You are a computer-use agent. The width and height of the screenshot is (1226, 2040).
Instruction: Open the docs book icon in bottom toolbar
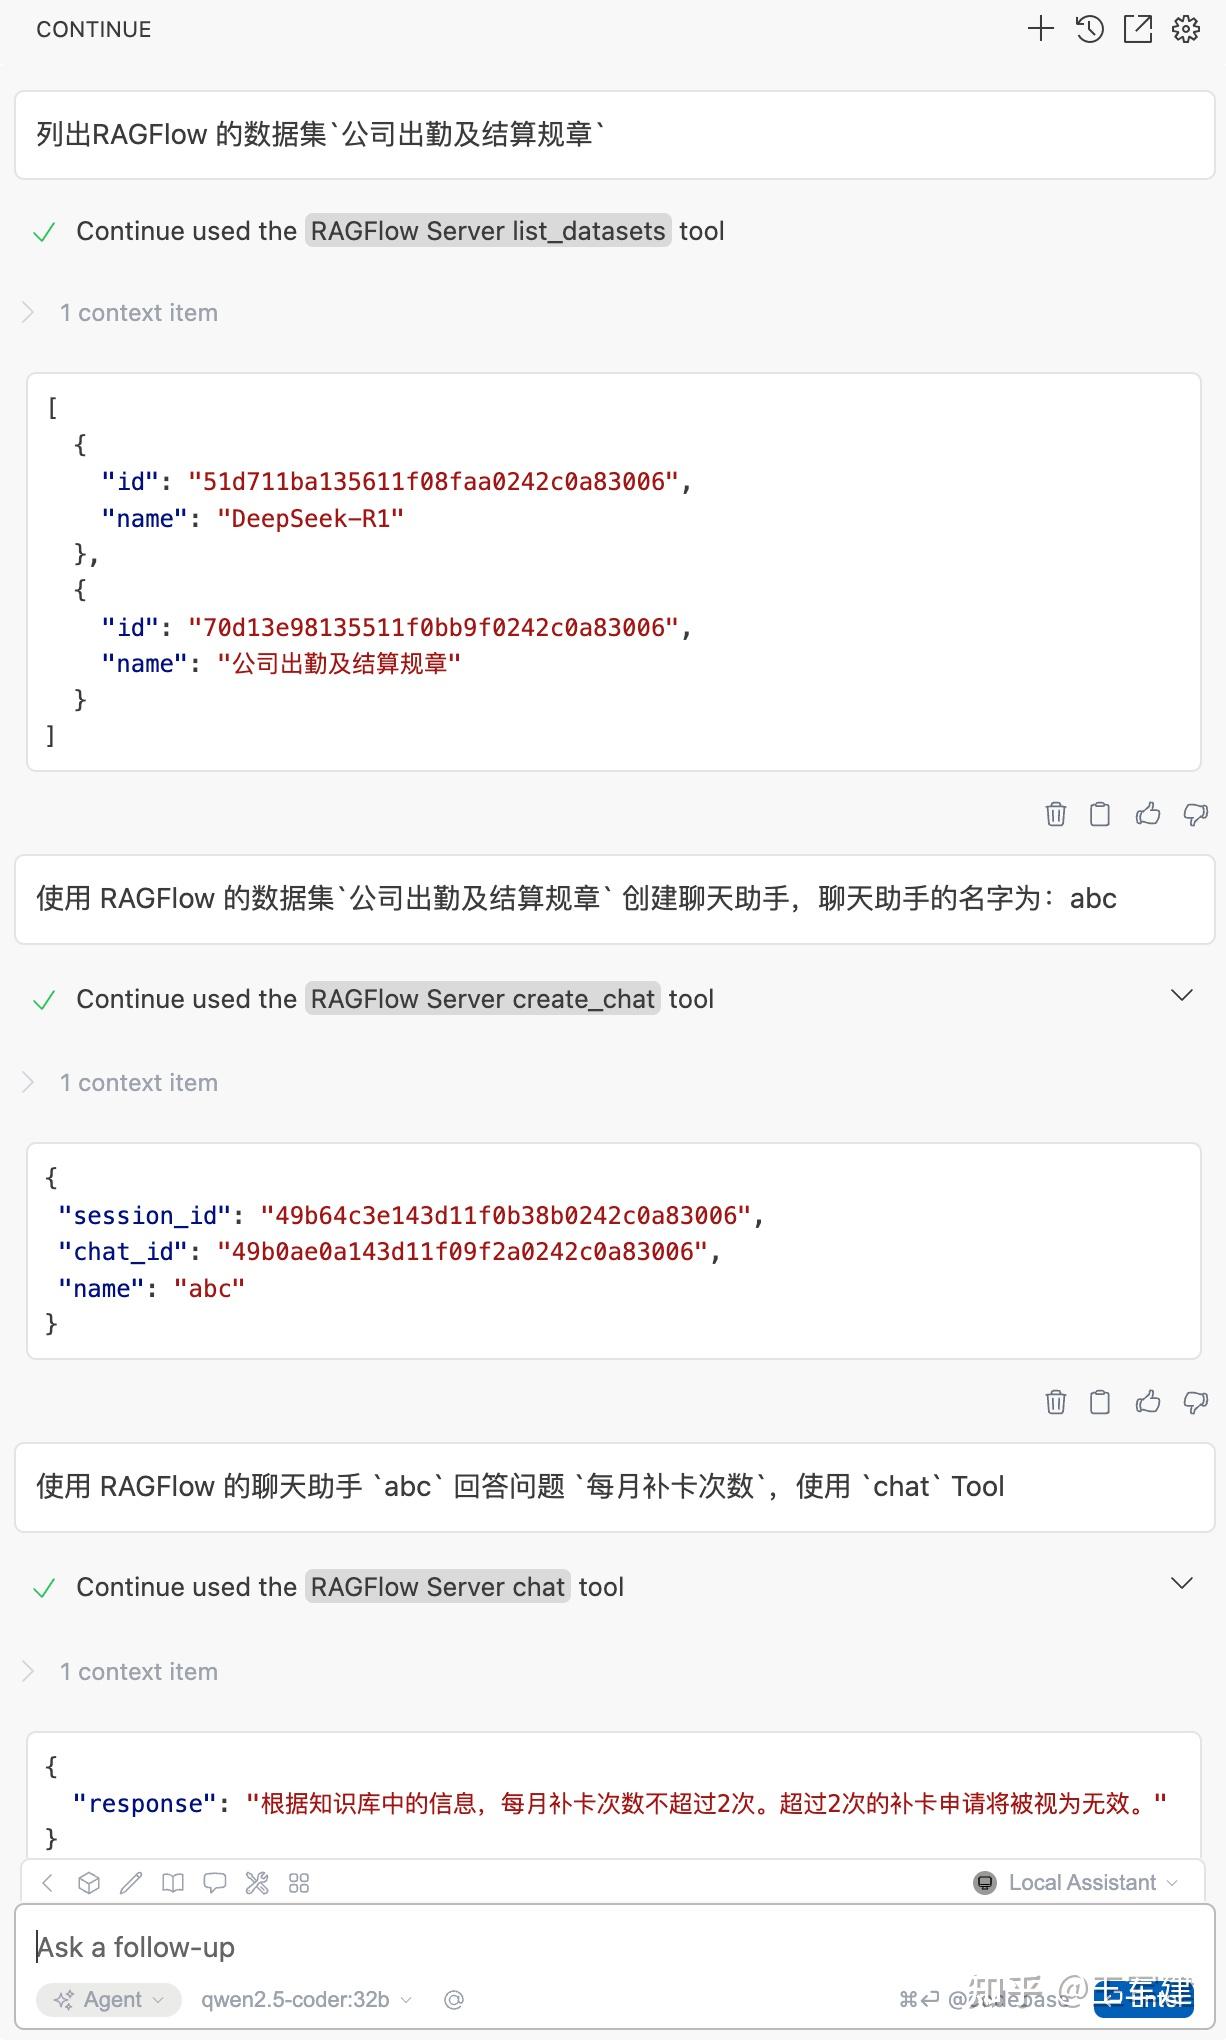(x=173, y=1883)
